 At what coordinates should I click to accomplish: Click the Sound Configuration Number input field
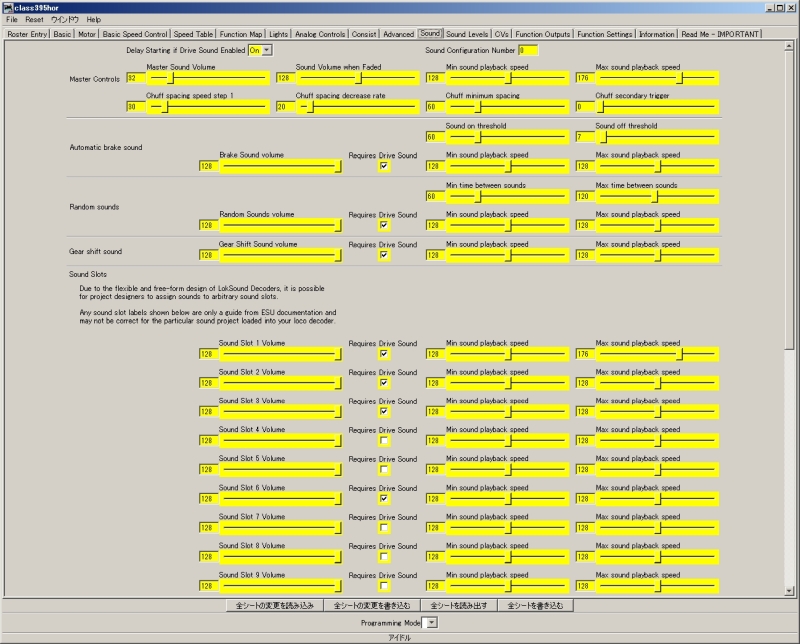coord(528,50)
